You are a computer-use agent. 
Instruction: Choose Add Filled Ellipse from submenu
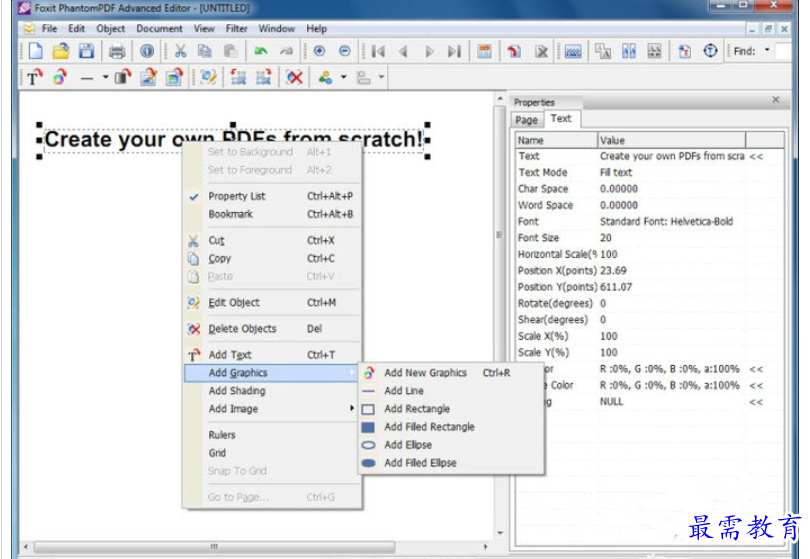click(451, 463)
